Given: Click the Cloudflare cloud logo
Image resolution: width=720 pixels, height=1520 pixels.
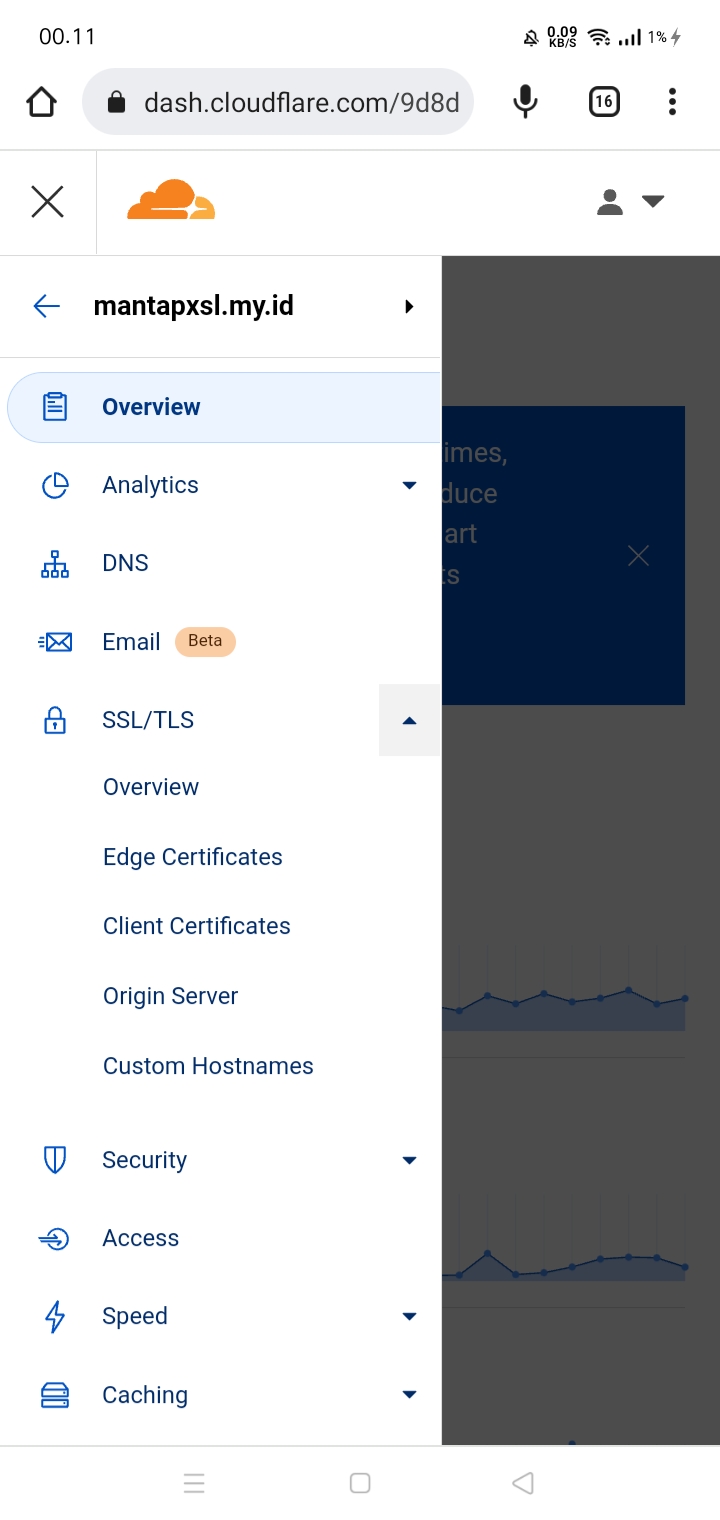Looking at the screenshot, I should tap(171, 200).
